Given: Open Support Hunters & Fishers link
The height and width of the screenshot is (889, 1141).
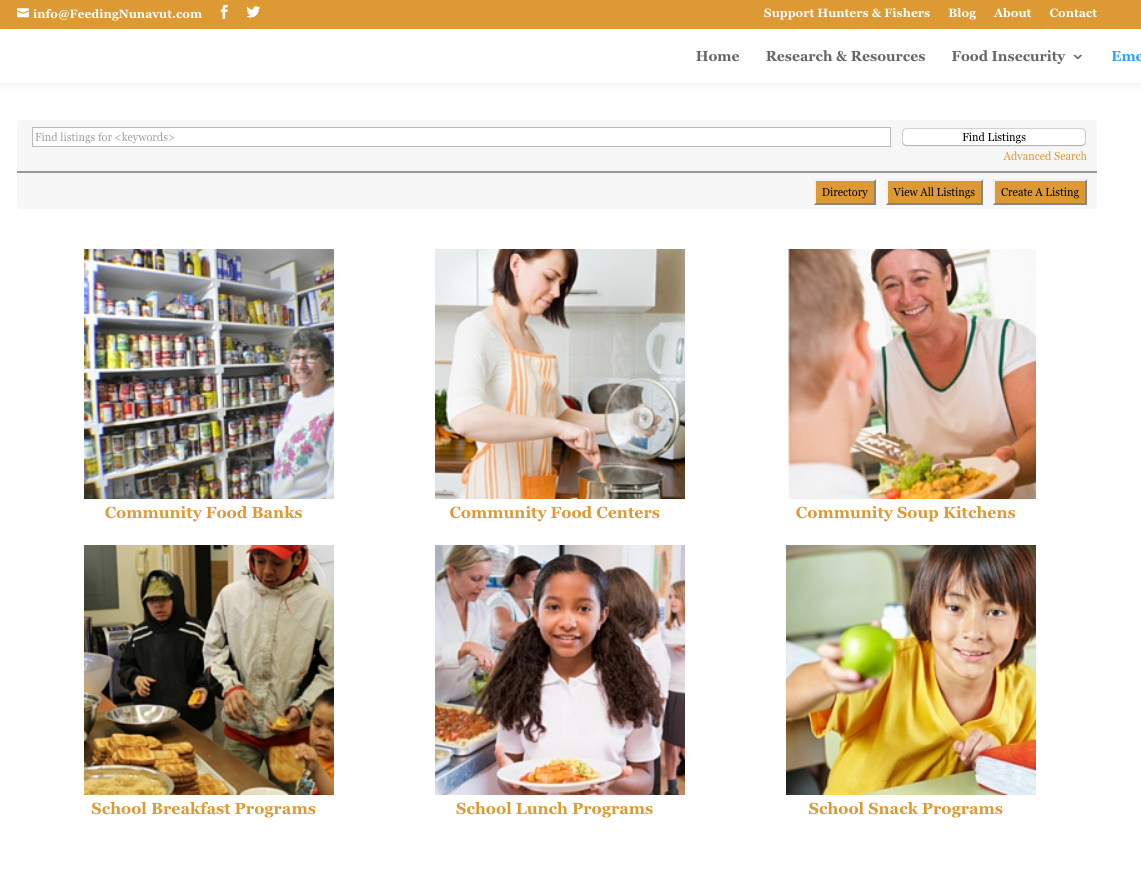Looking at the screenshot, I should pyautogui.click(x=846, y=13).
